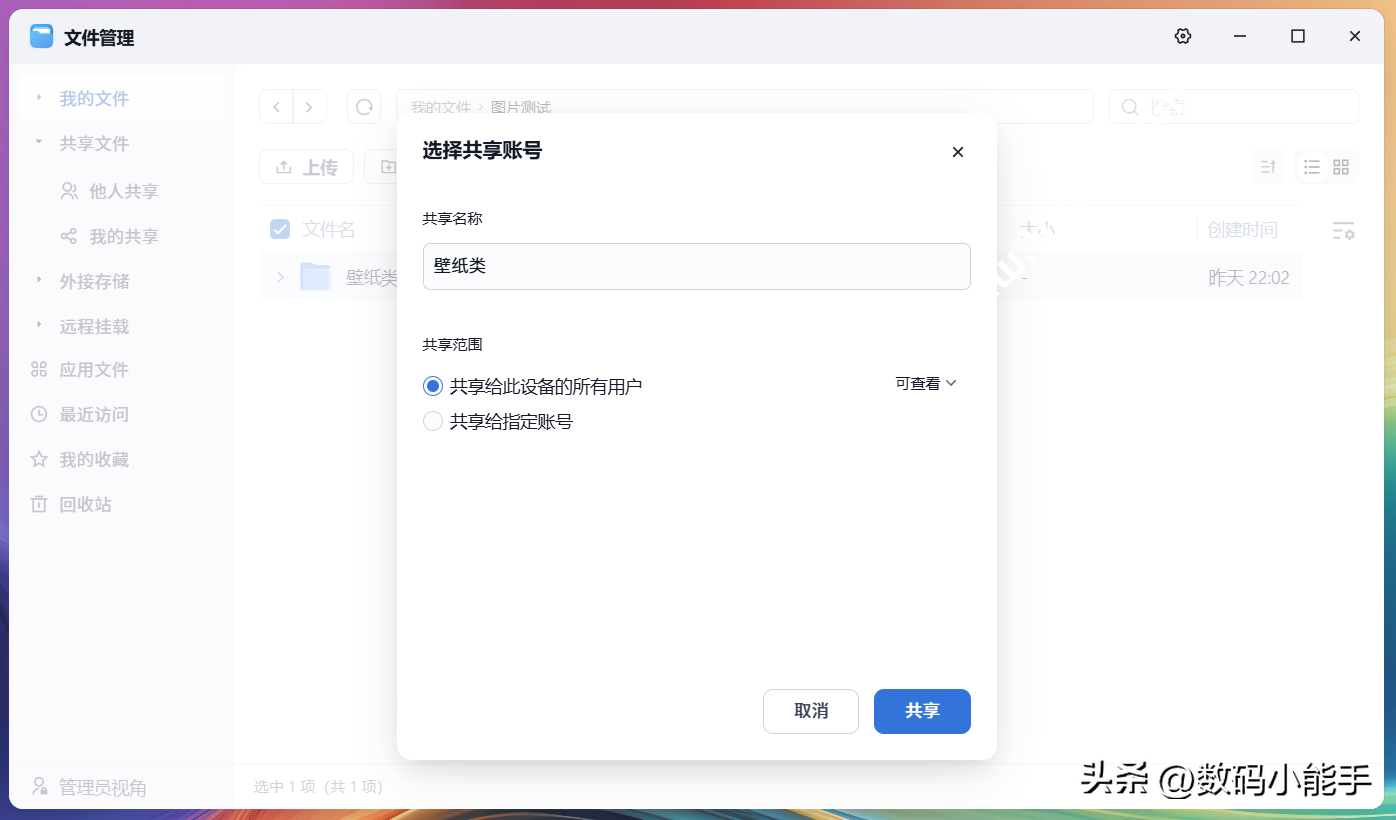Open 最近访问 in the sidebar
Image resolution: width=1396 pixels, height=820 pixels.
coord(93,414)
